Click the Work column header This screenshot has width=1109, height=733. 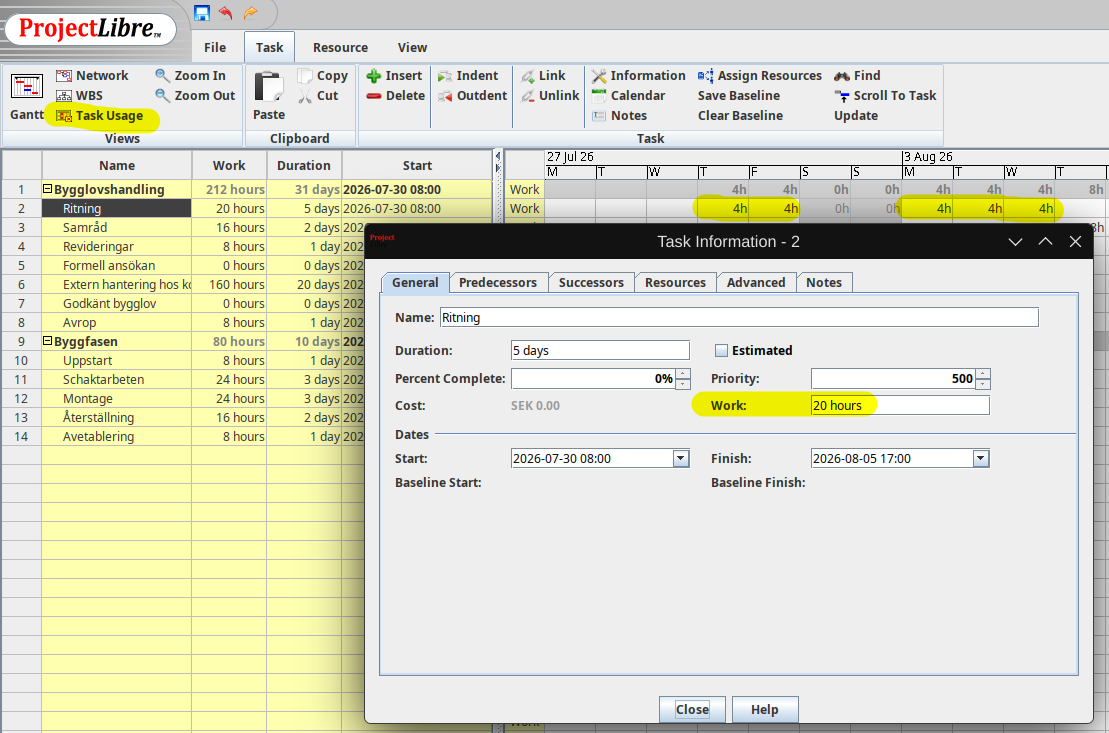pos(229,166)
